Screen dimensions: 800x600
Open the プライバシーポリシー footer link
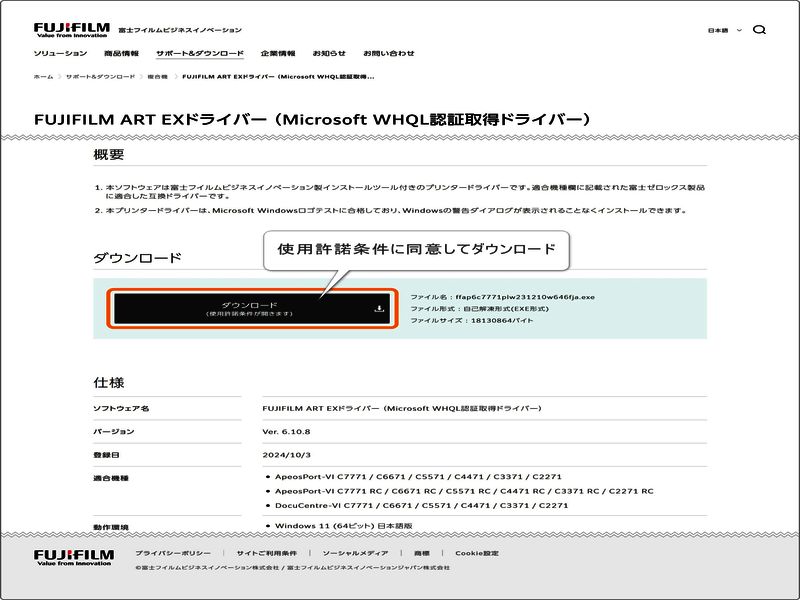point(173,553)
